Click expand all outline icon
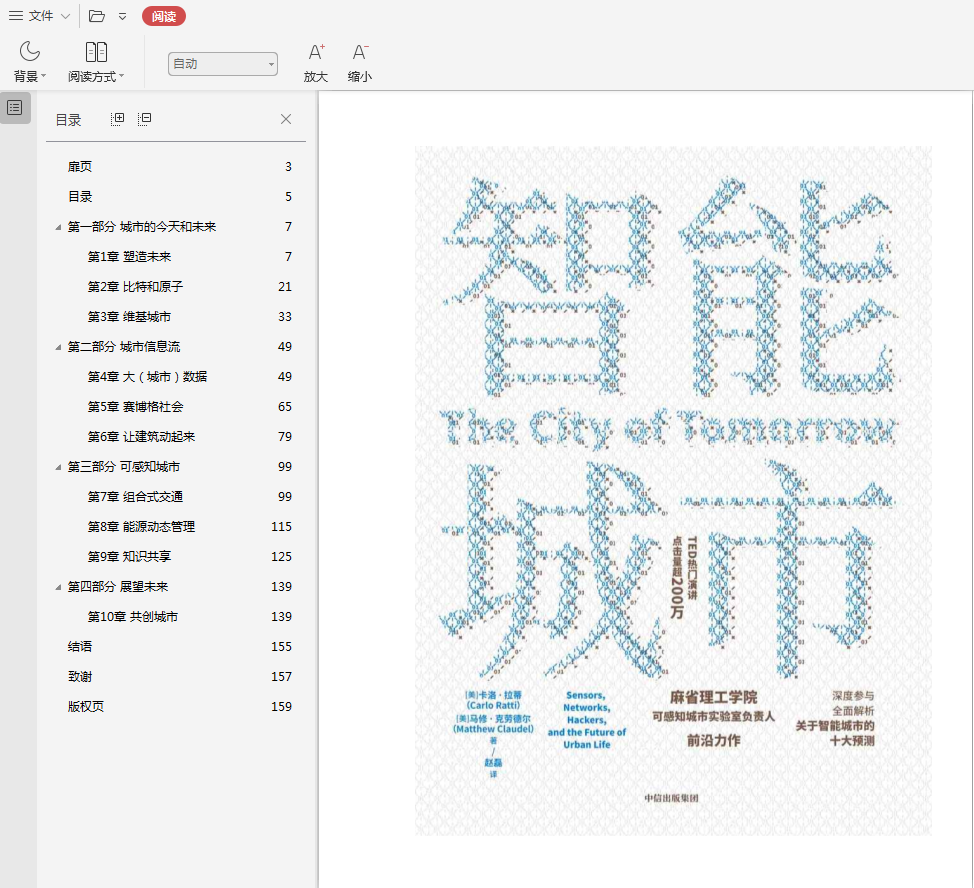 (117, 119)
